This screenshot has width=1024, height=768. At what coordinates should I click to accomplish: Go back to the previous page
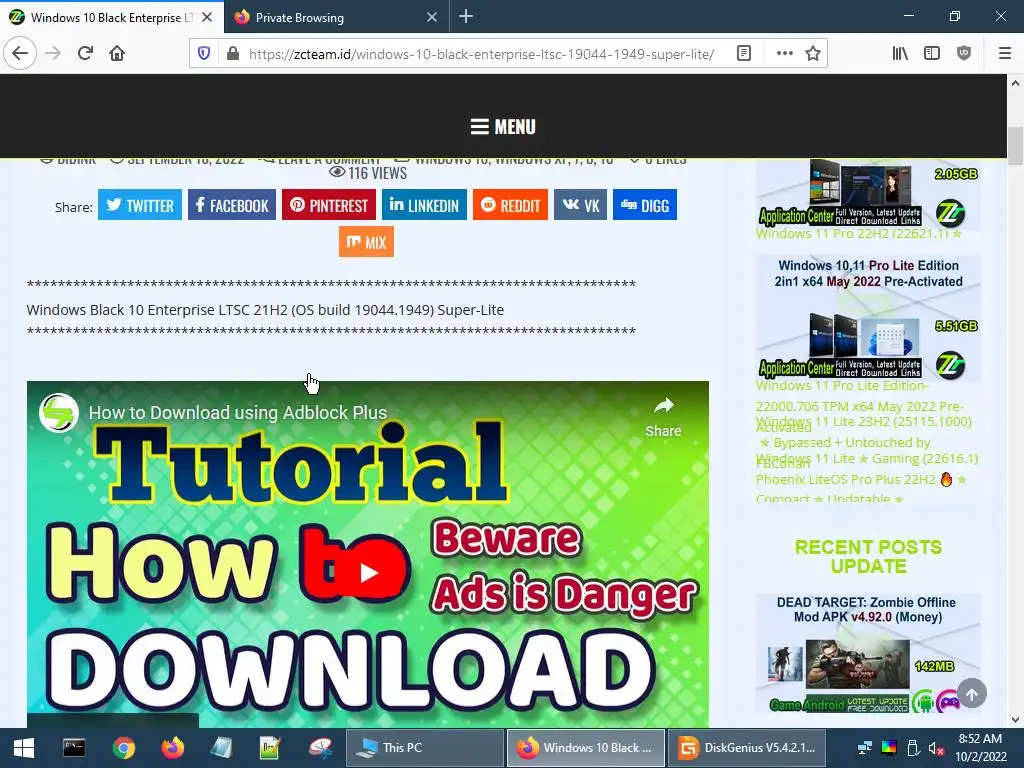click(x=20, y=53)
